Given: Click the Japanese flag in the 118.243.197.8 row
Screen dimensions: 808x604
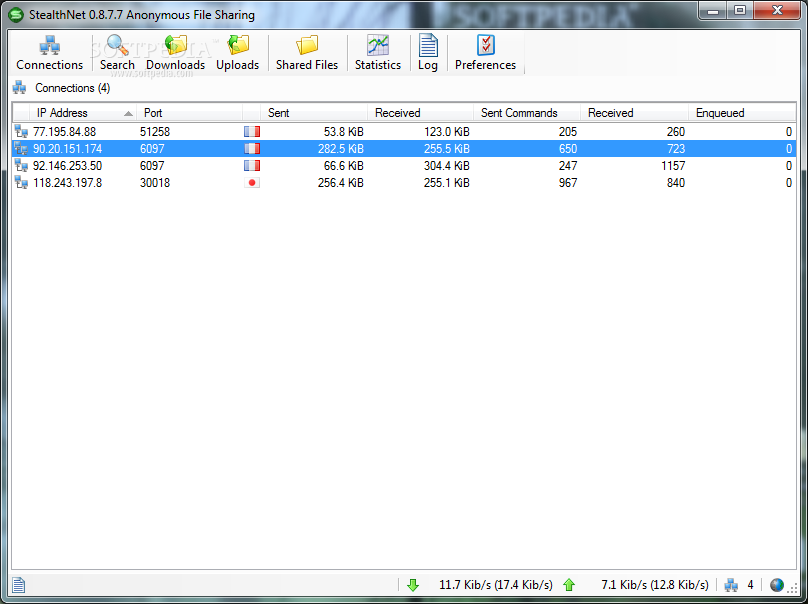Looking at the screenshot, I should click(252, 183).
